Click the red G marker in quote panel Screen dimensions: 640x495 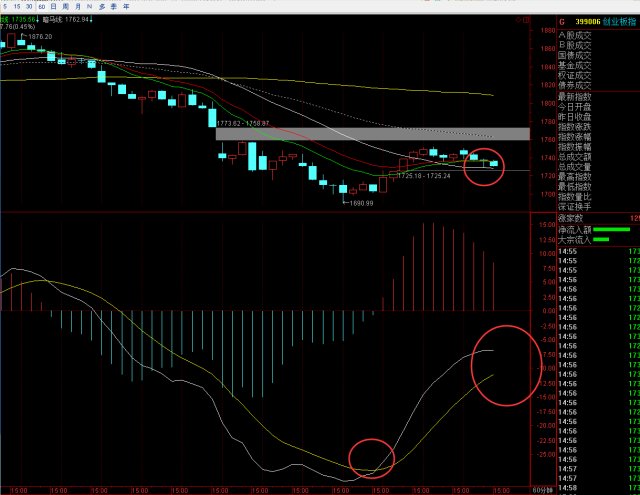pyautogui.click(x=562, y=19)
